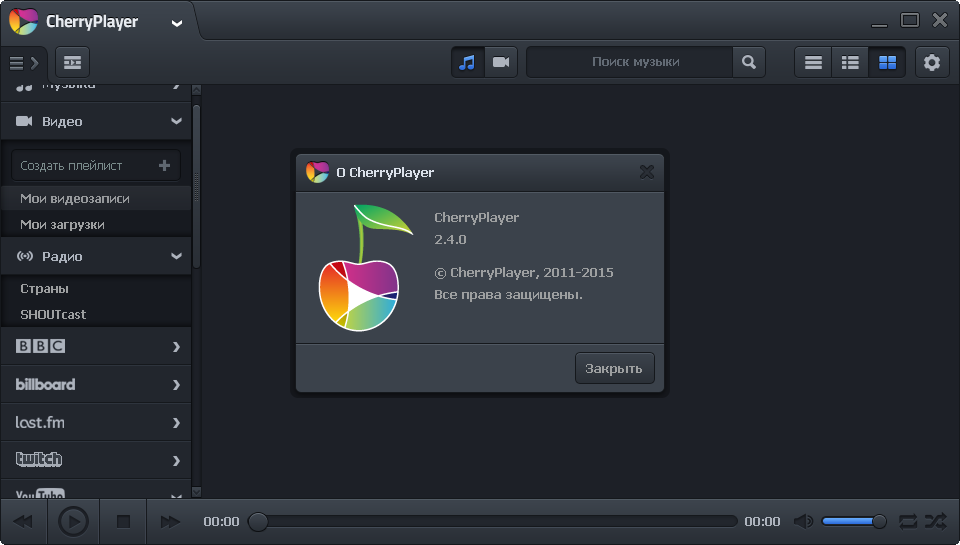Select the Радио sidebar section
Image resolution: width=960 pixels, height=545 pixels.
[96, 256]
